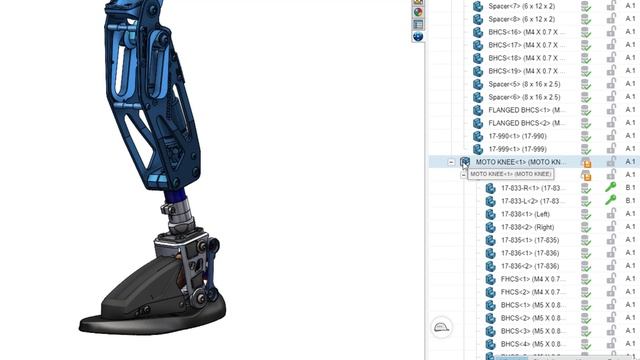Select Spacer<5> (8 x 16 x 2.5)
Screen dimensions: 640x360
point(524,84)
